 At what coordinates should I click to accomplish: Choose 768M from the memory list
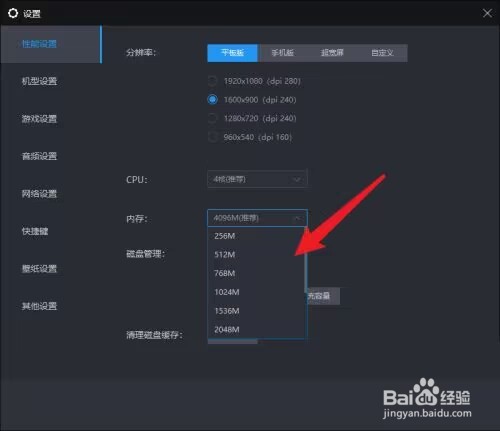256,273
